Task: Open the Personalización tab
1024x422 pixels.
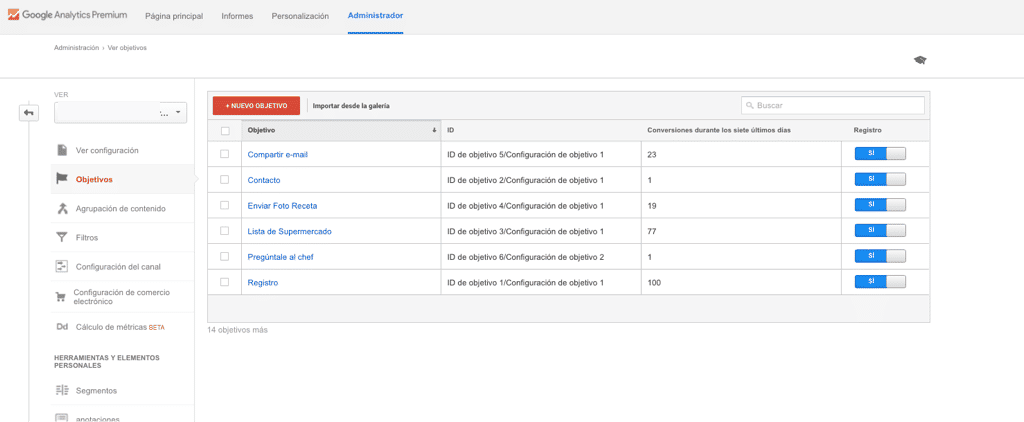Action: click(300, 17)
